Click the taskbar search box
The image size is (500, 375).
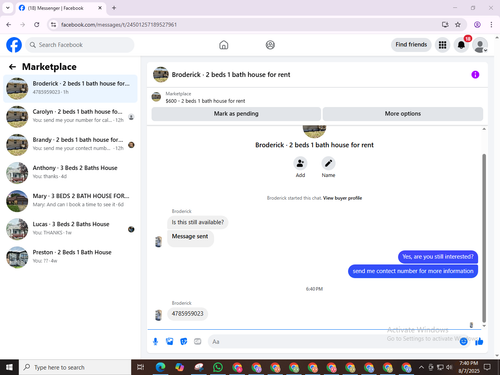pos(75,367)
